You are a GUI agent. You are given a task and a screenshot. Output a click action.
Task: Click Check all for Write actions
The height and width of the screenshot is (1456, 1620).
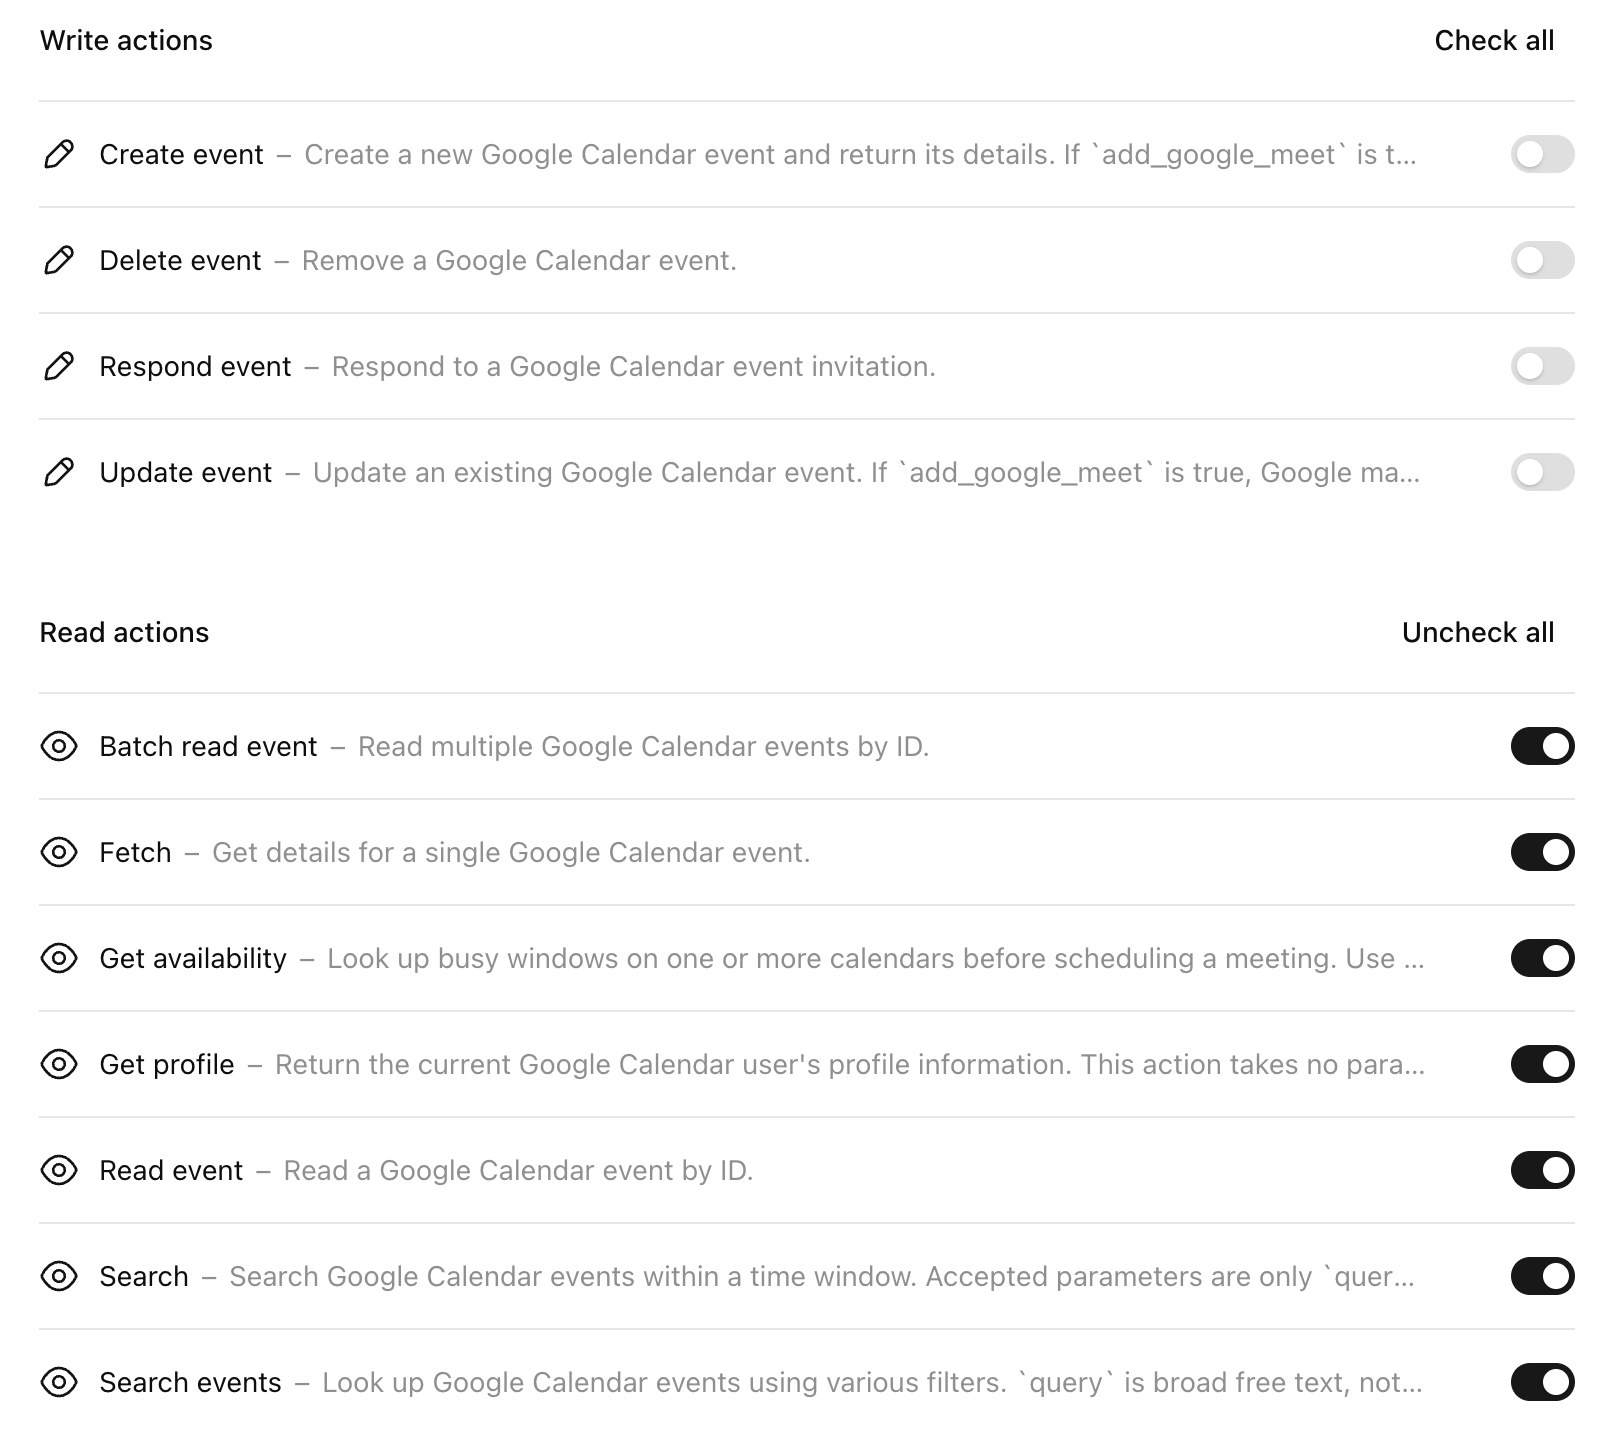point(1494,40)
